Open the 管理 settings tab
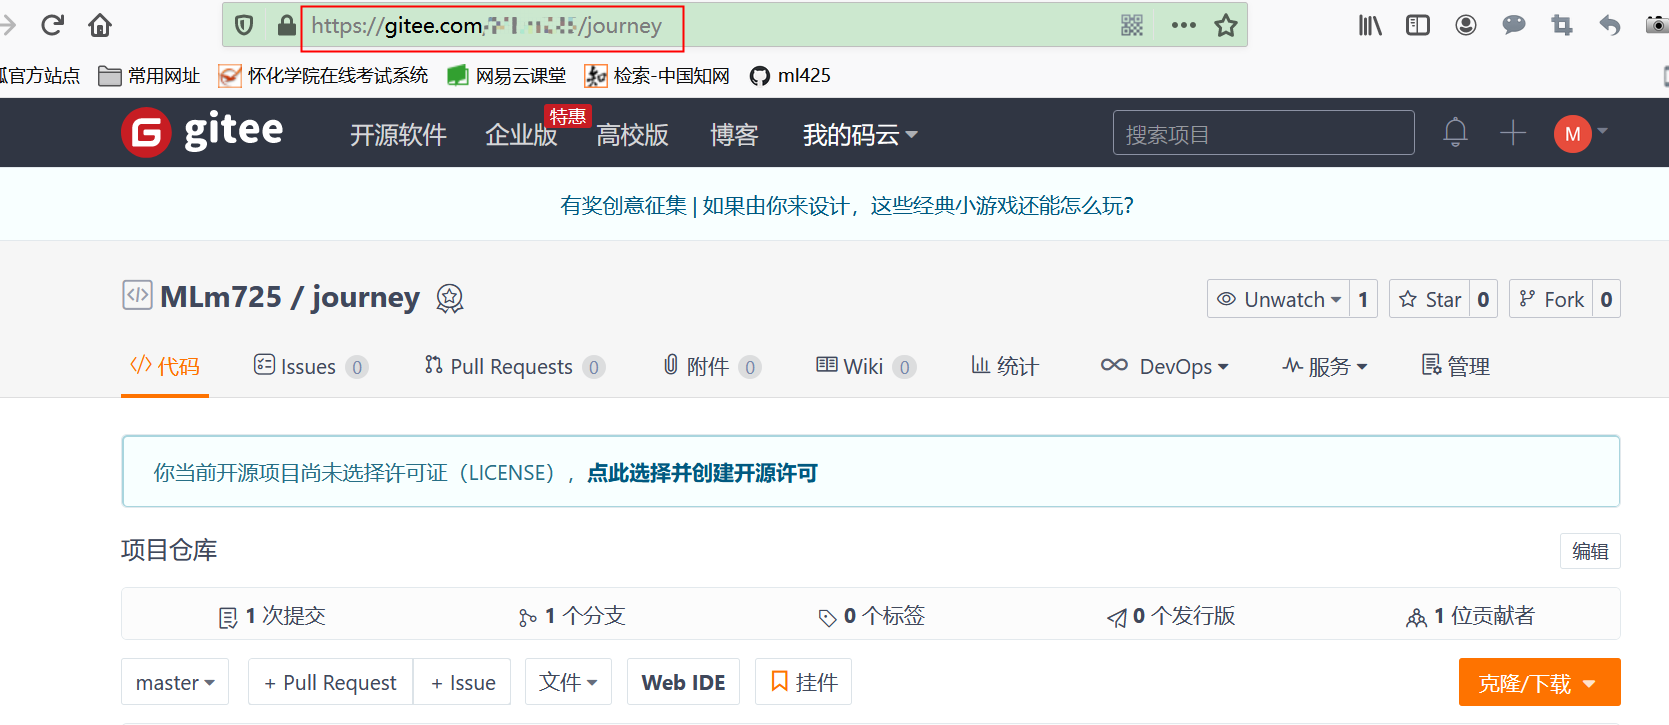The image size is (1669, 725). point(1456,367)
